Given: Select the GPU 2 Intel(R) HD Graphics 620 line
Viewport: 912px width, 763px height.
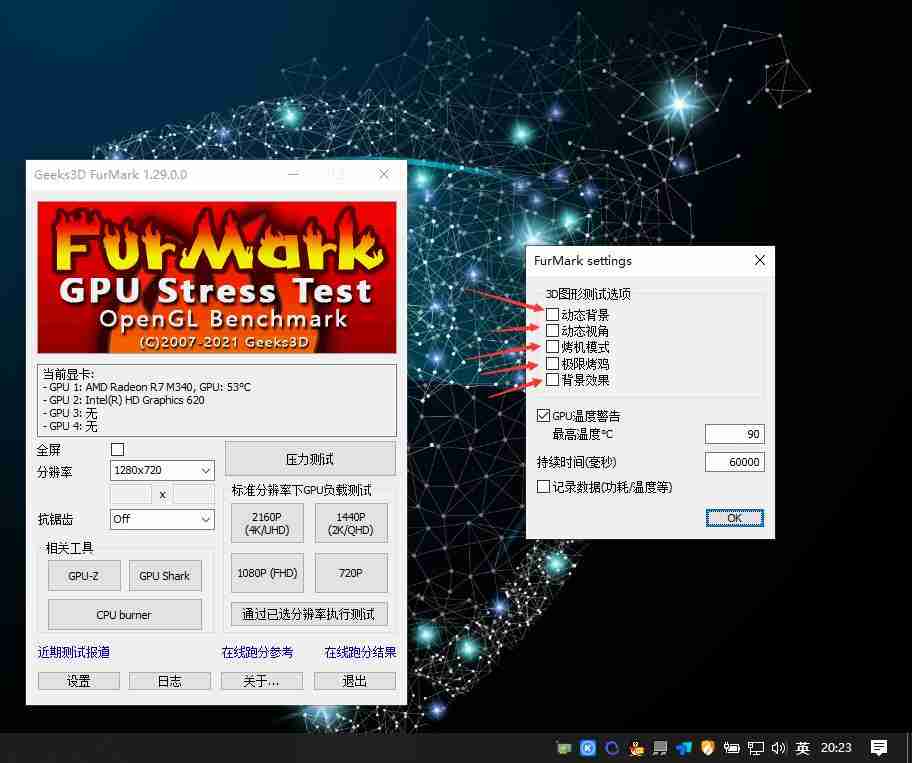Looking at the screenshot, I should [x=123, y=400].
